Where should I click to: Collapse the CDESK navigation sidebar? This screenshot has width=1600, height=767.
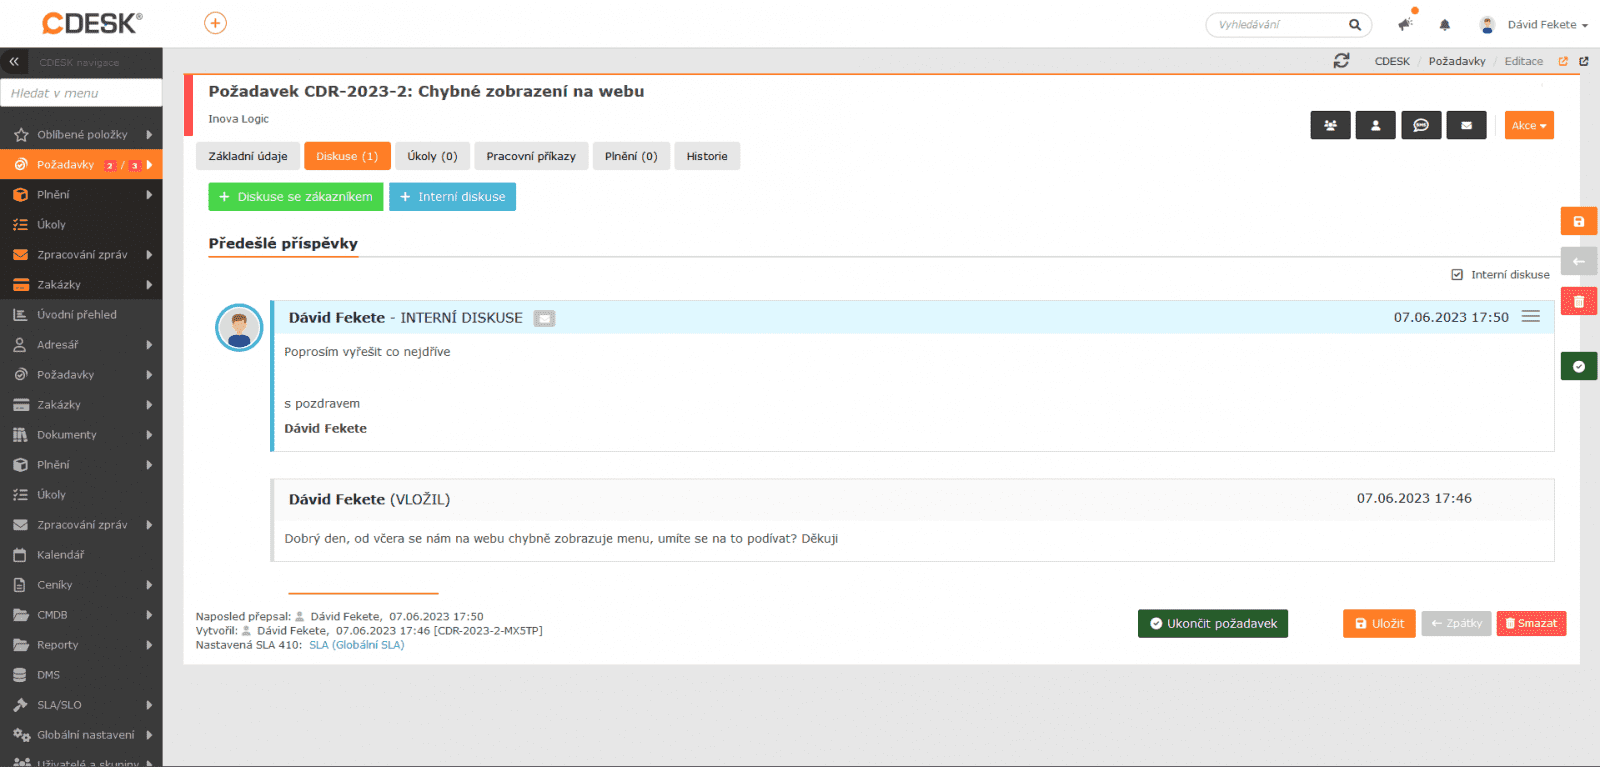(14, 62)
